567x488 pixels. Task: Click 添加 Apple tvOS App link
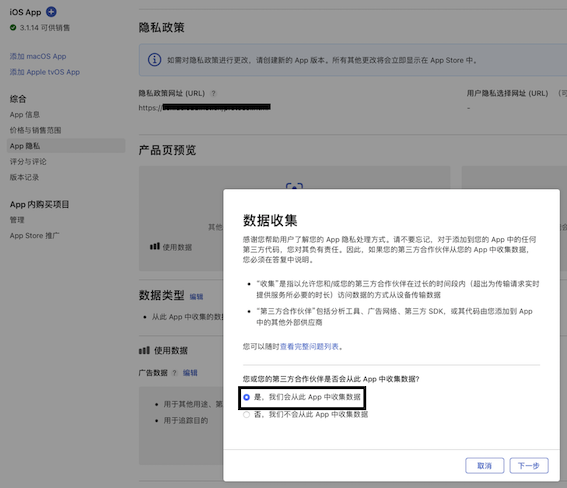45,72
